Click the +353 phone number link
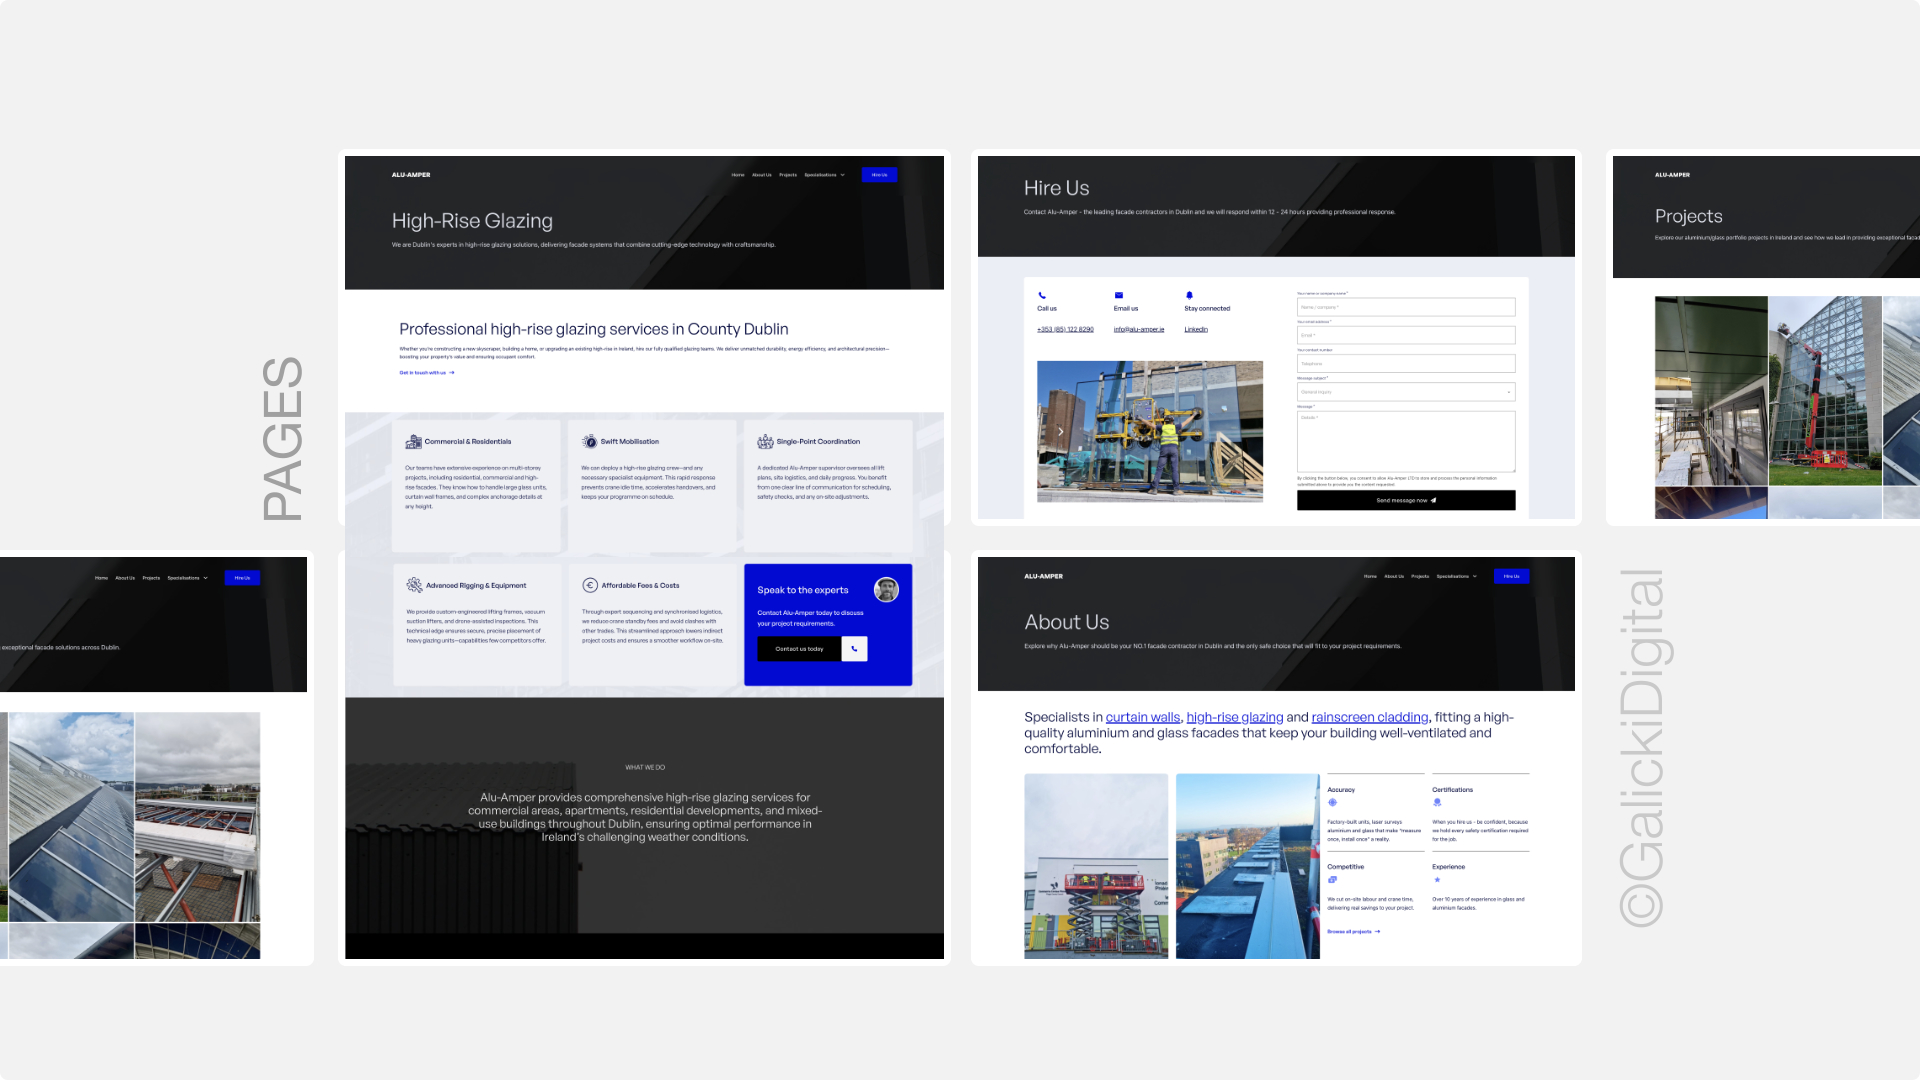Image resolution: width=1920 pixels, height=1080 pixels. coord(1065,329)
